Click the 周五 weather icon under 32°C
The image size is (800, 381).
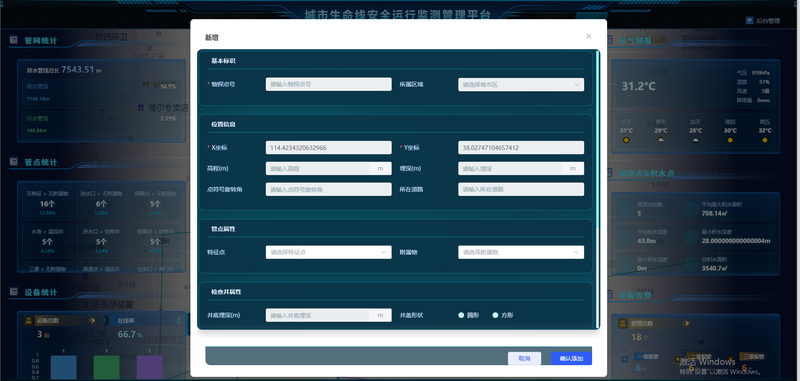click(x=764, y=140)
